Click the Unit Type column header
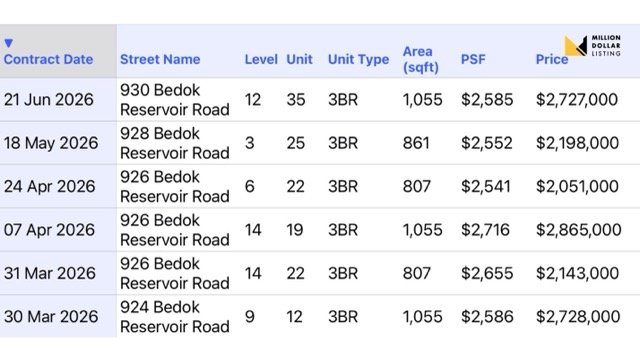This screenshot has height=360, width=640. [358, 60]
